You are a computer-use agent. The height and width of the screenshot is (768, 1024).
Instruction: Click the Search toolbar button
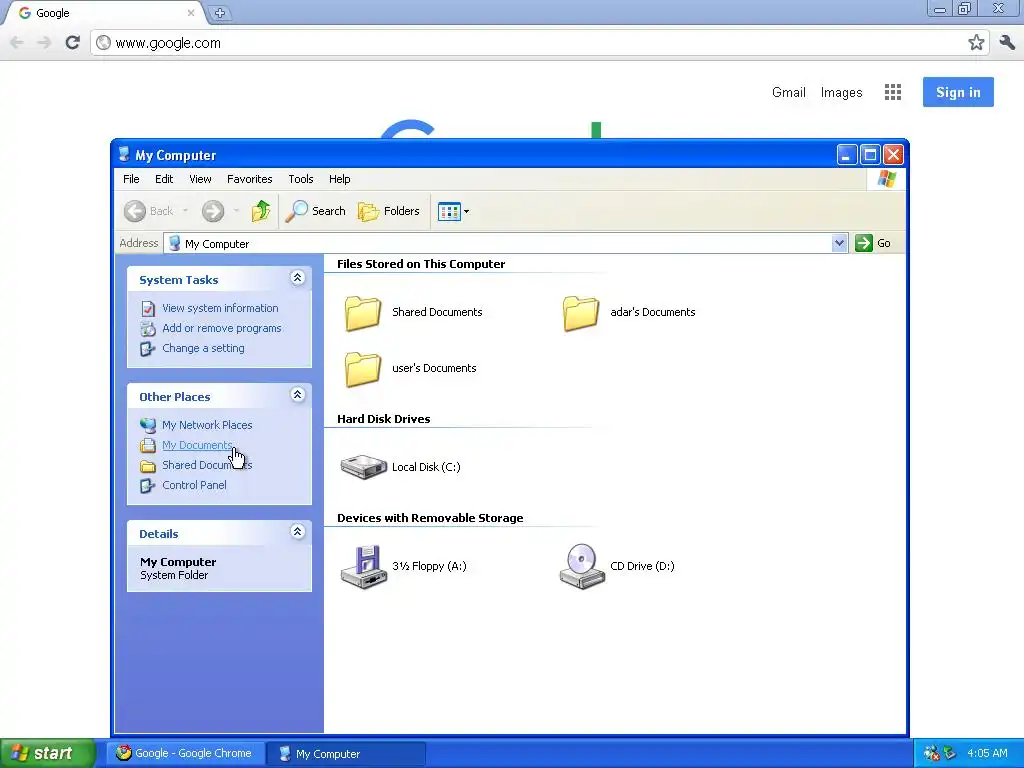315,211
